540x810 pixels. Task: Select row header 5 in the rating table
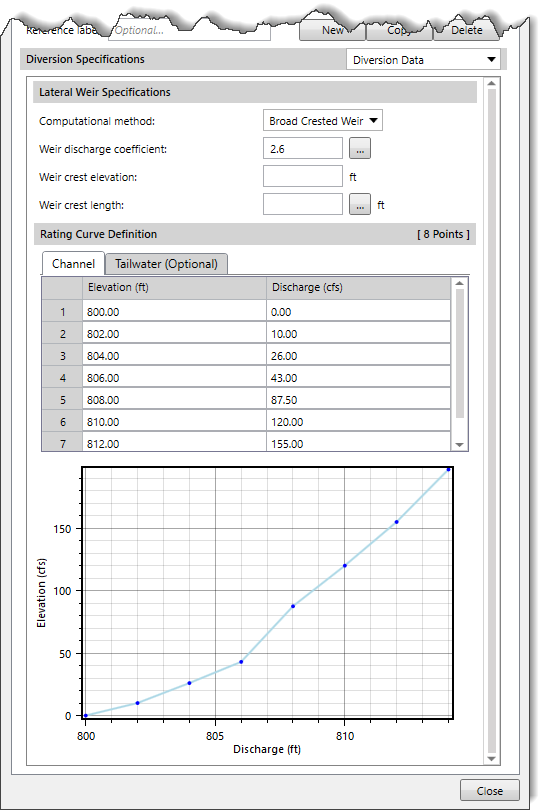point(63,400)
